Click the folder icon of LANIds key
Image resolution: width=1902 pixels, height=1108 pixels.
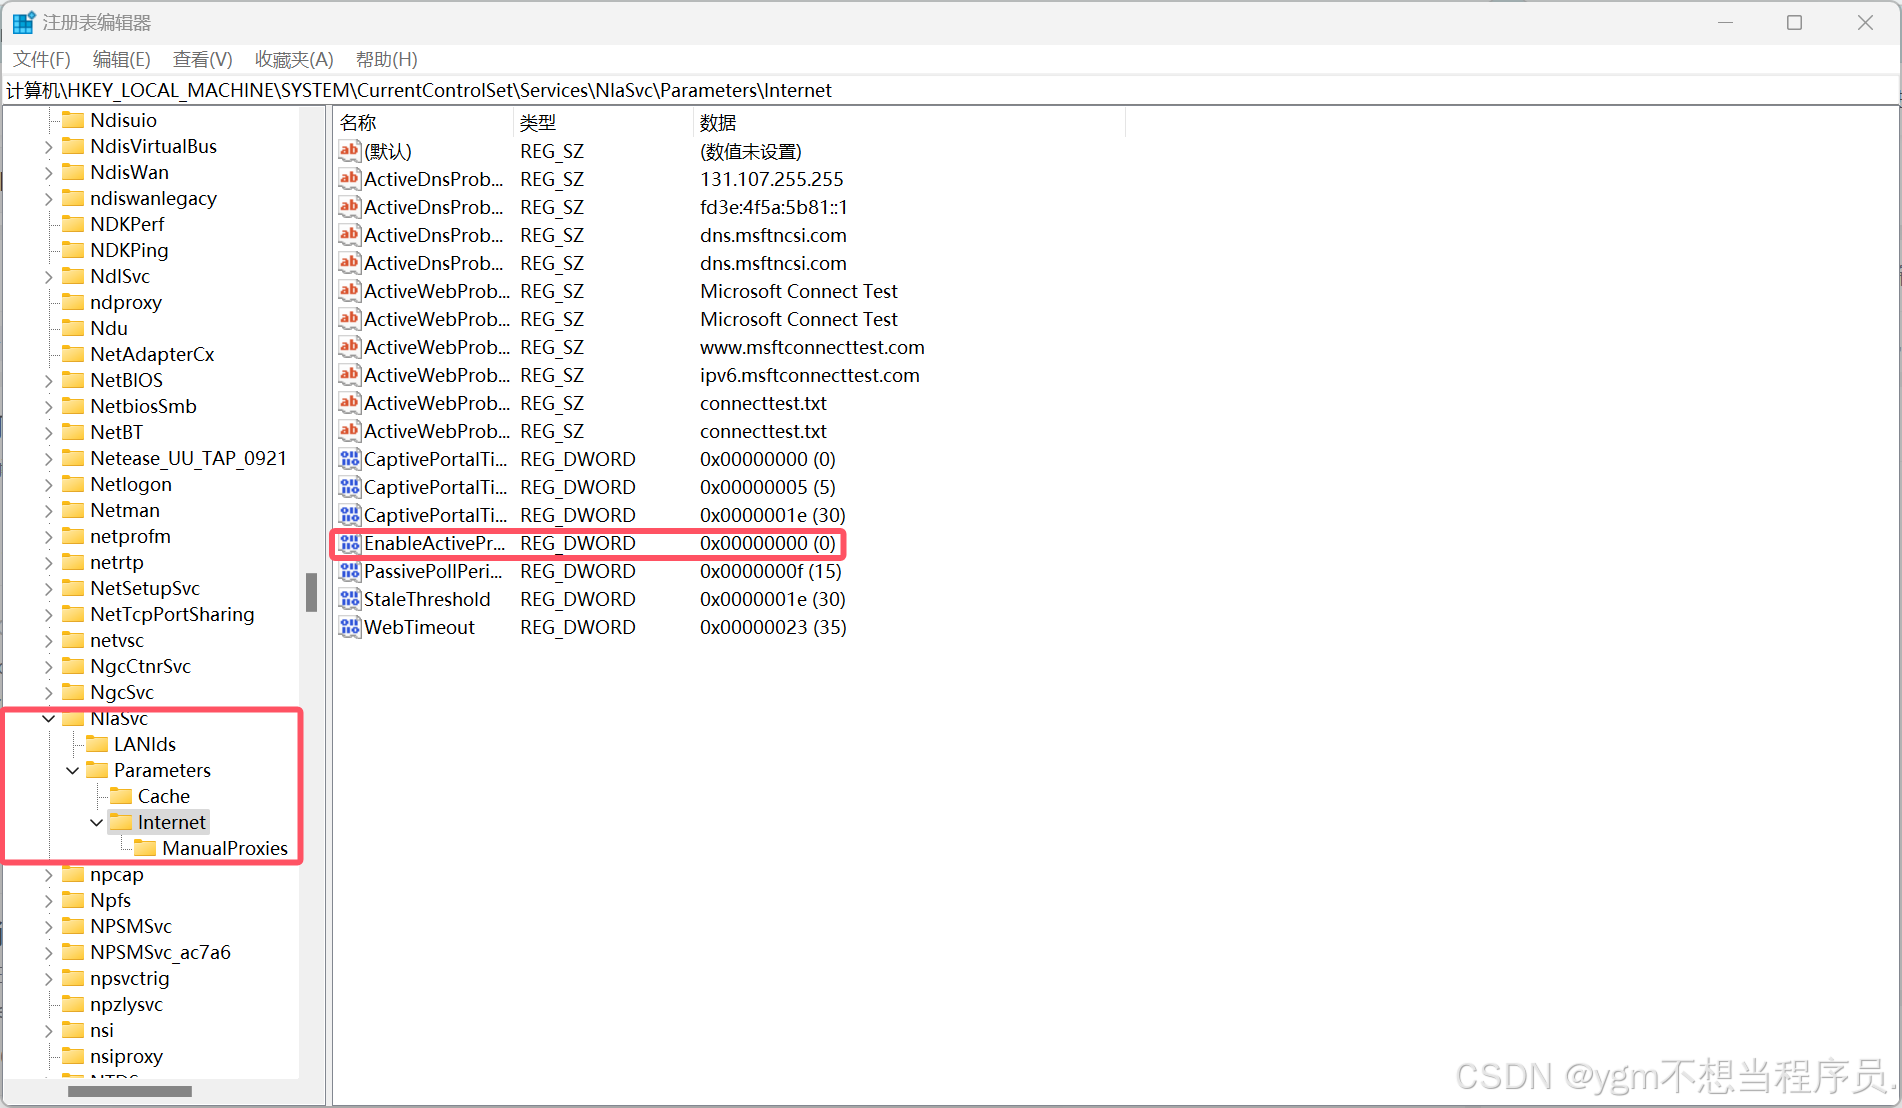tap(97, 744)
